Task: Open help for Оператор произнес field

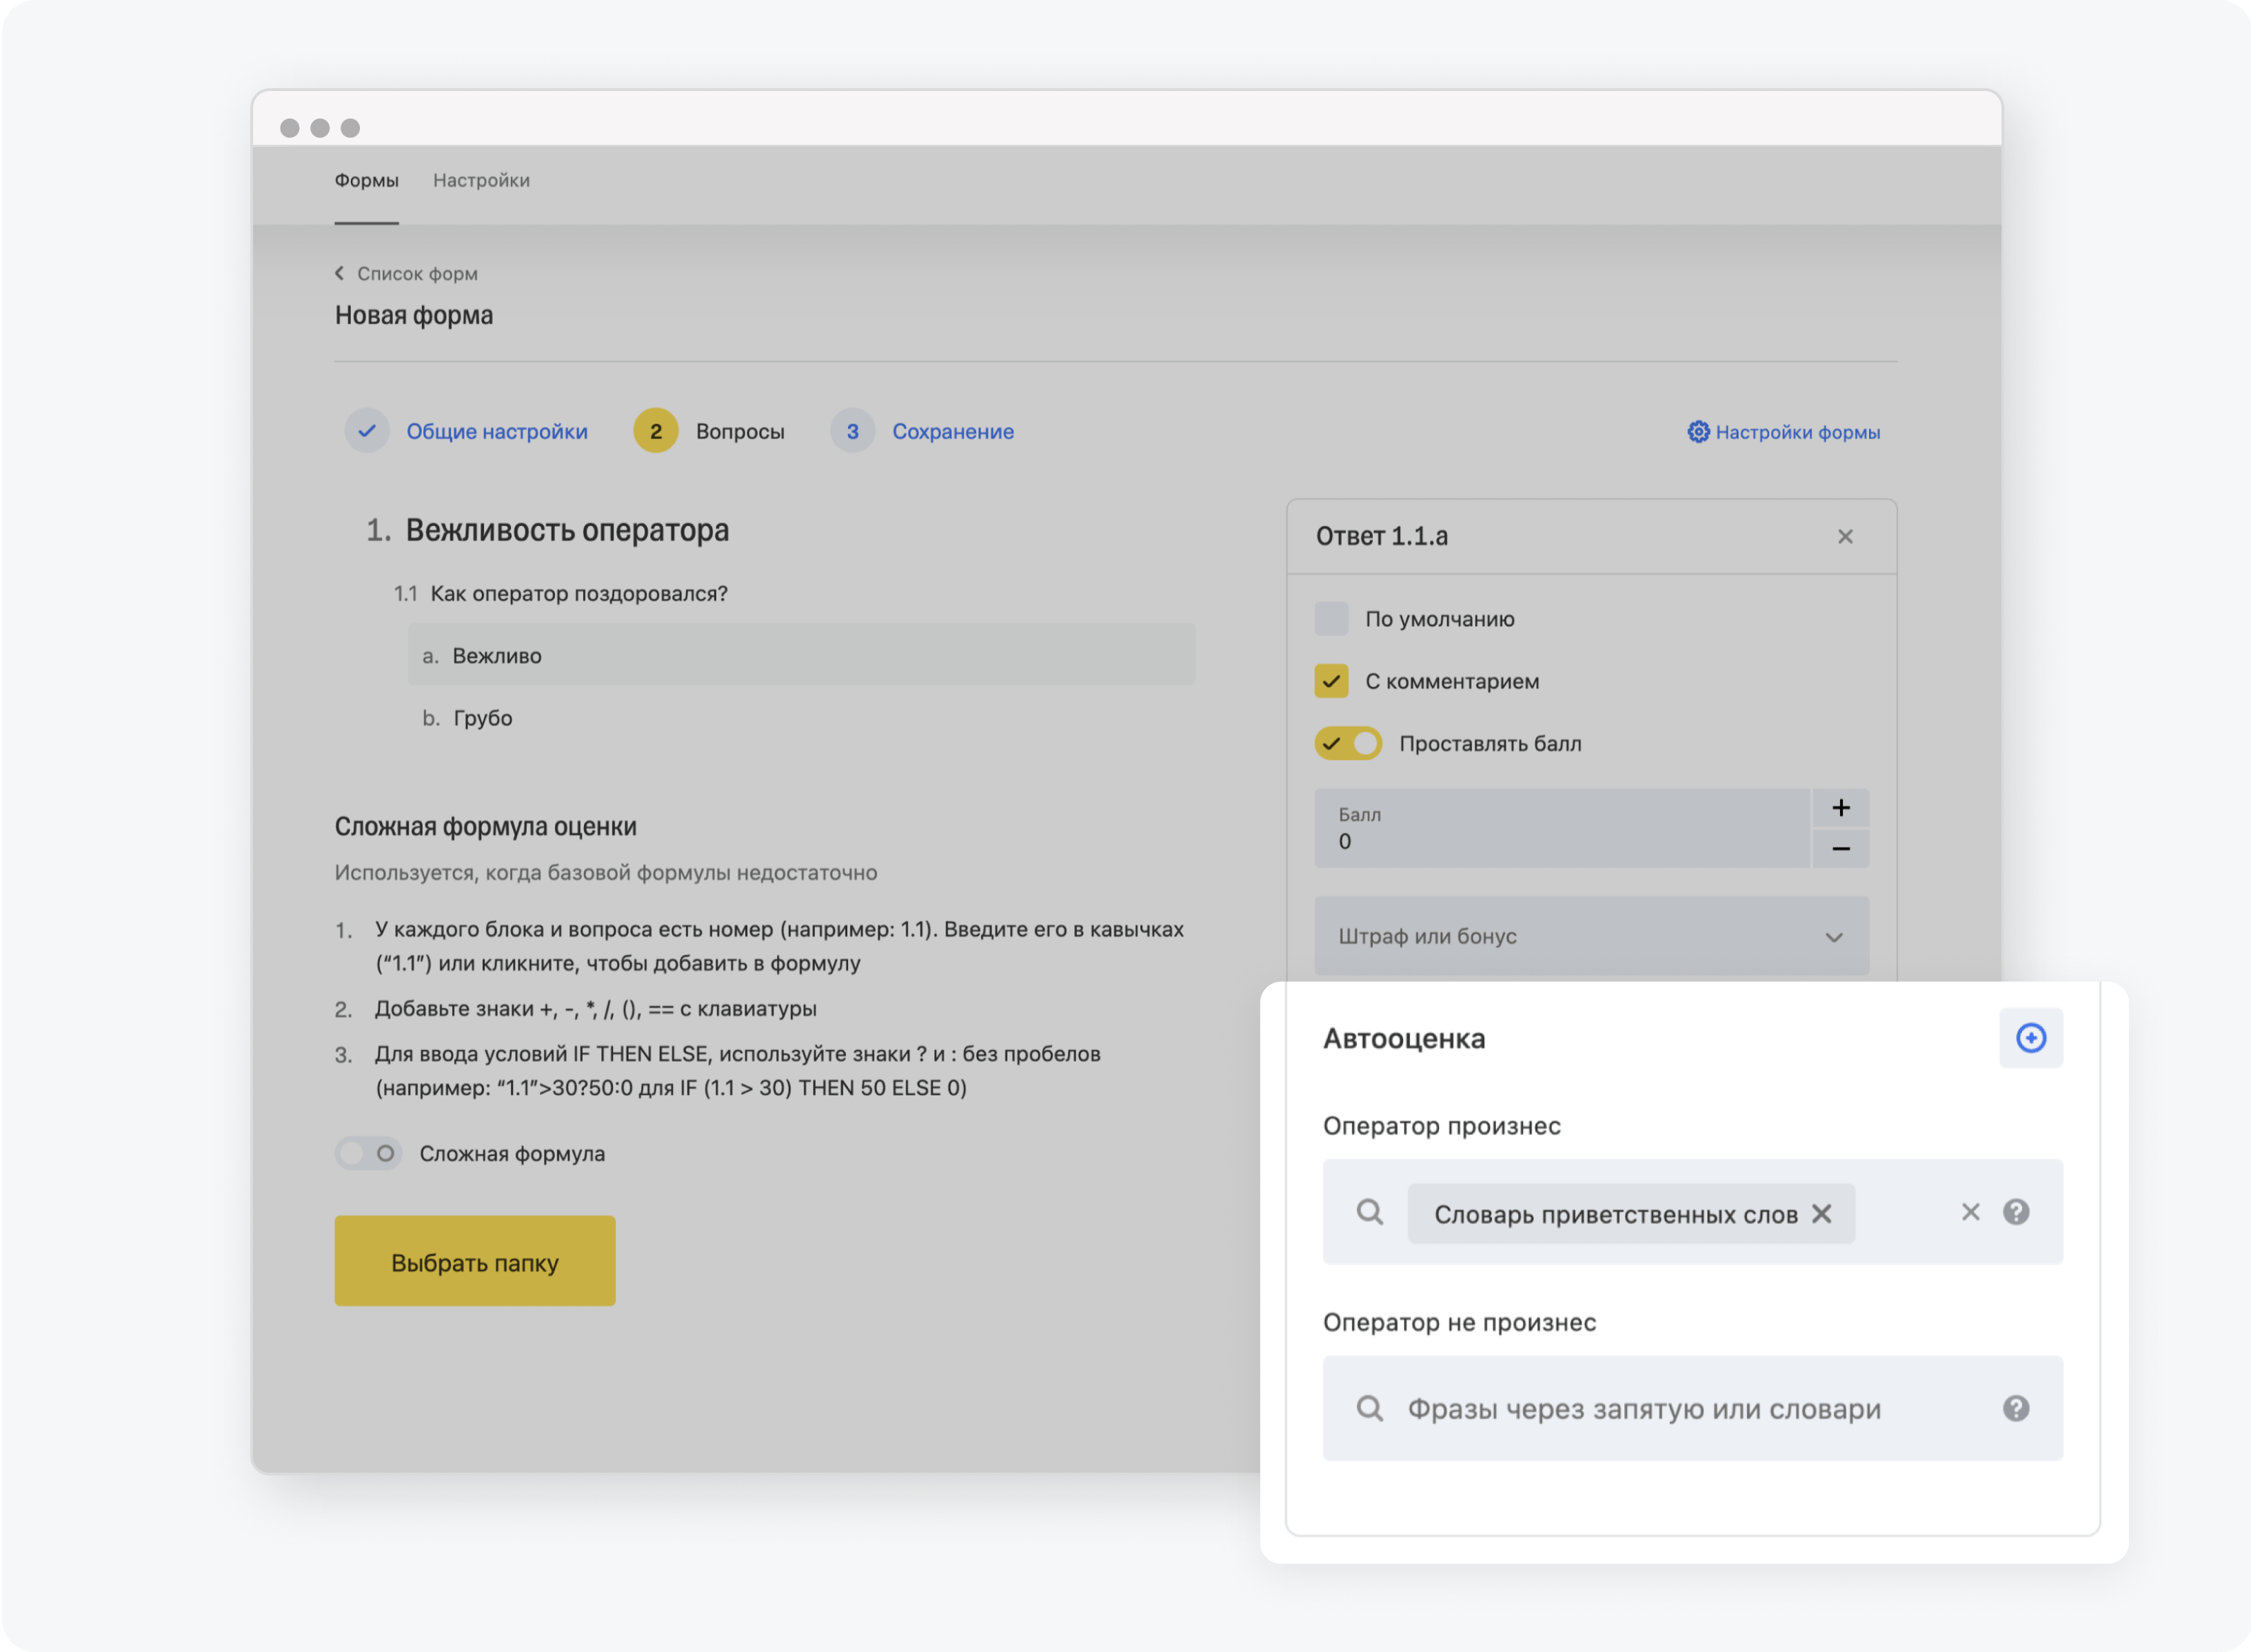Action: point(2016,1212)
